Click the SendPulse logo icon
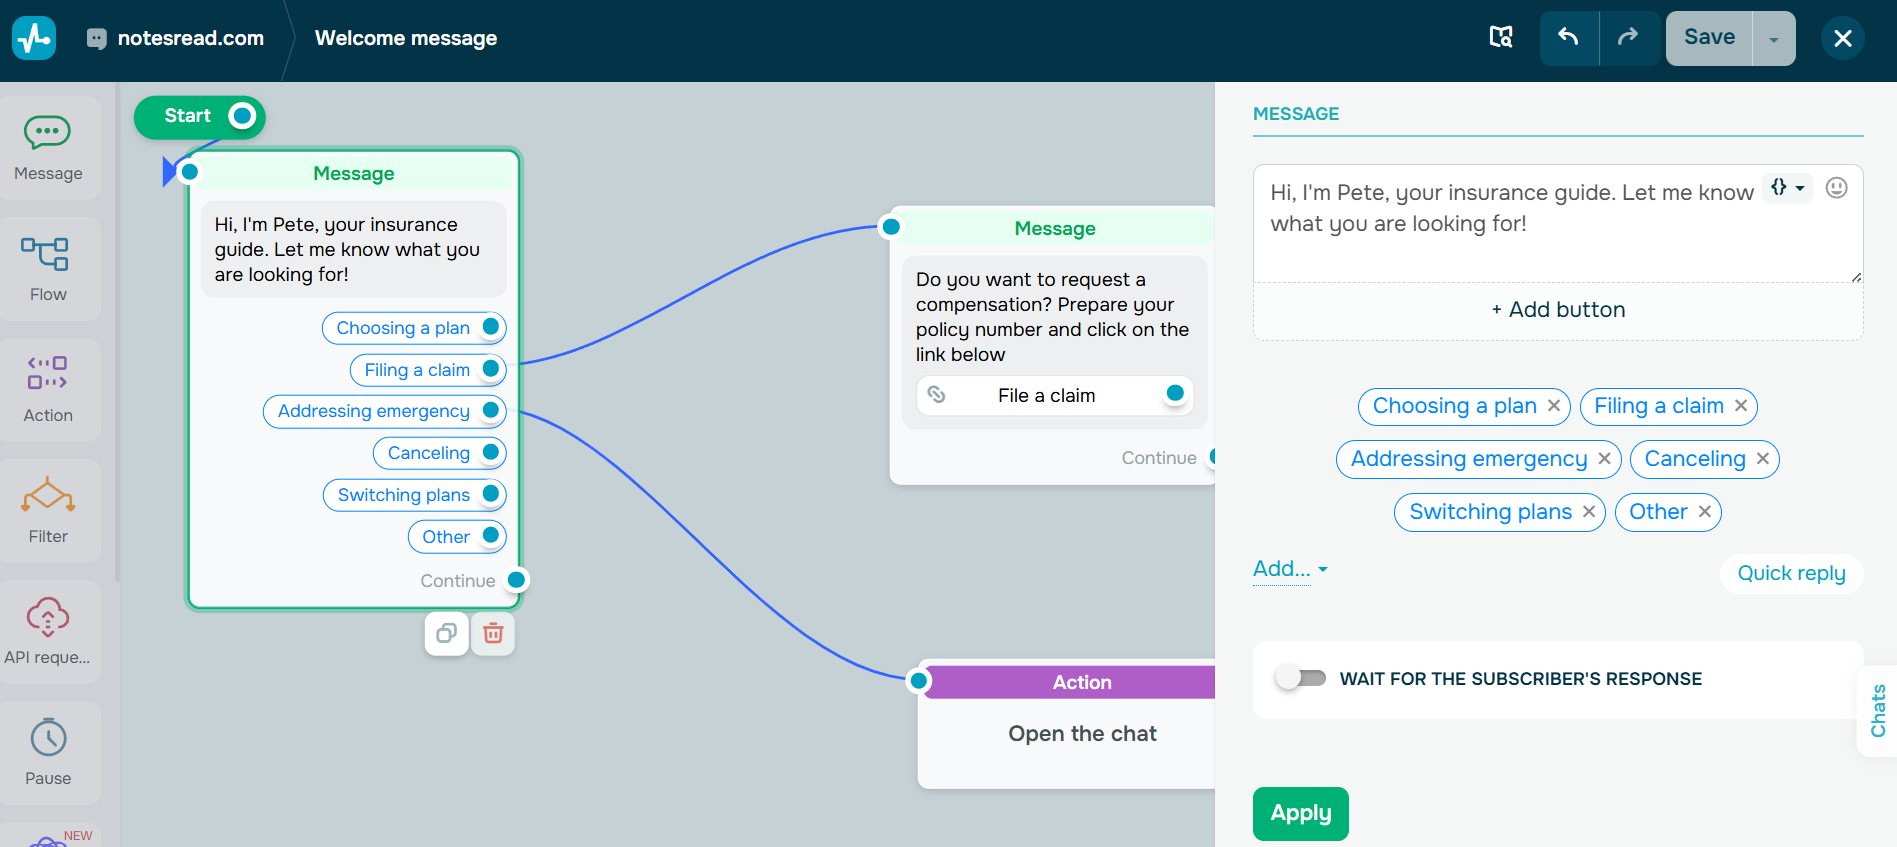Screen dimensions: 1897x847 pyautogui.click(x=34, y=38)
